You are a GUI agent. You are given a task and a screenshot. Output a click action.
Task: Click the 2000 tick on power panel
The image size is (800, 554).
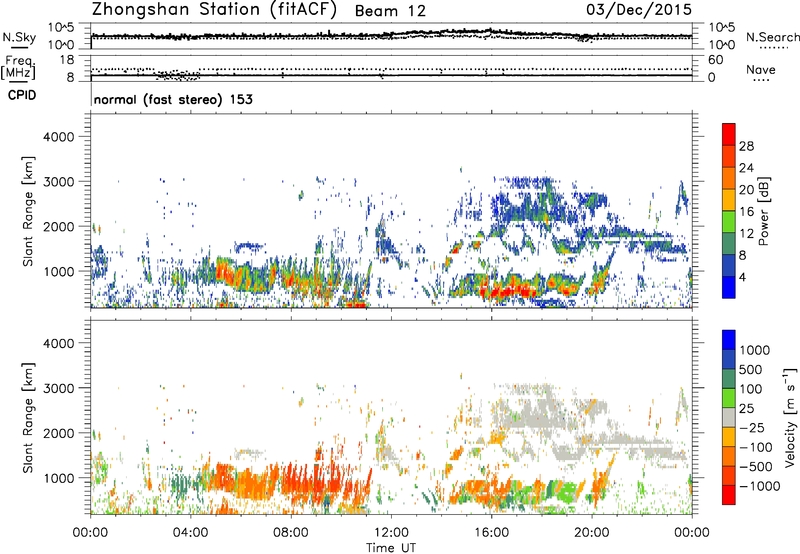pos(58,226)
